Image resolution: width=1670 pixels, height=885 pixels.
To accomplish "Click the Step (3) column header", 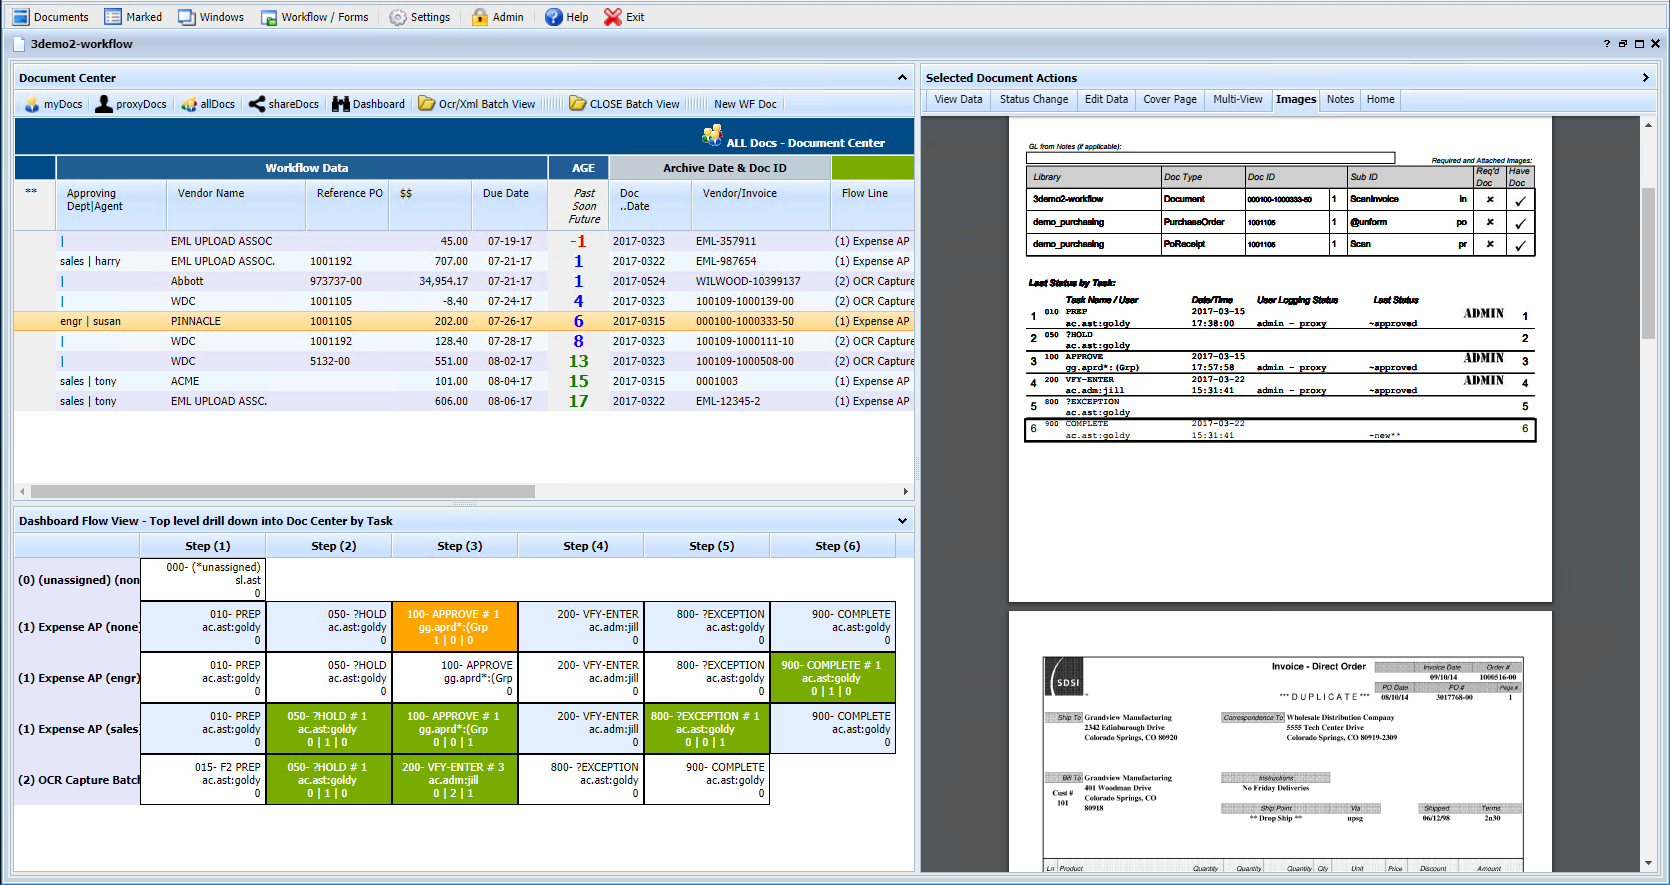I will pyautogui.click(x=459, y=546).
